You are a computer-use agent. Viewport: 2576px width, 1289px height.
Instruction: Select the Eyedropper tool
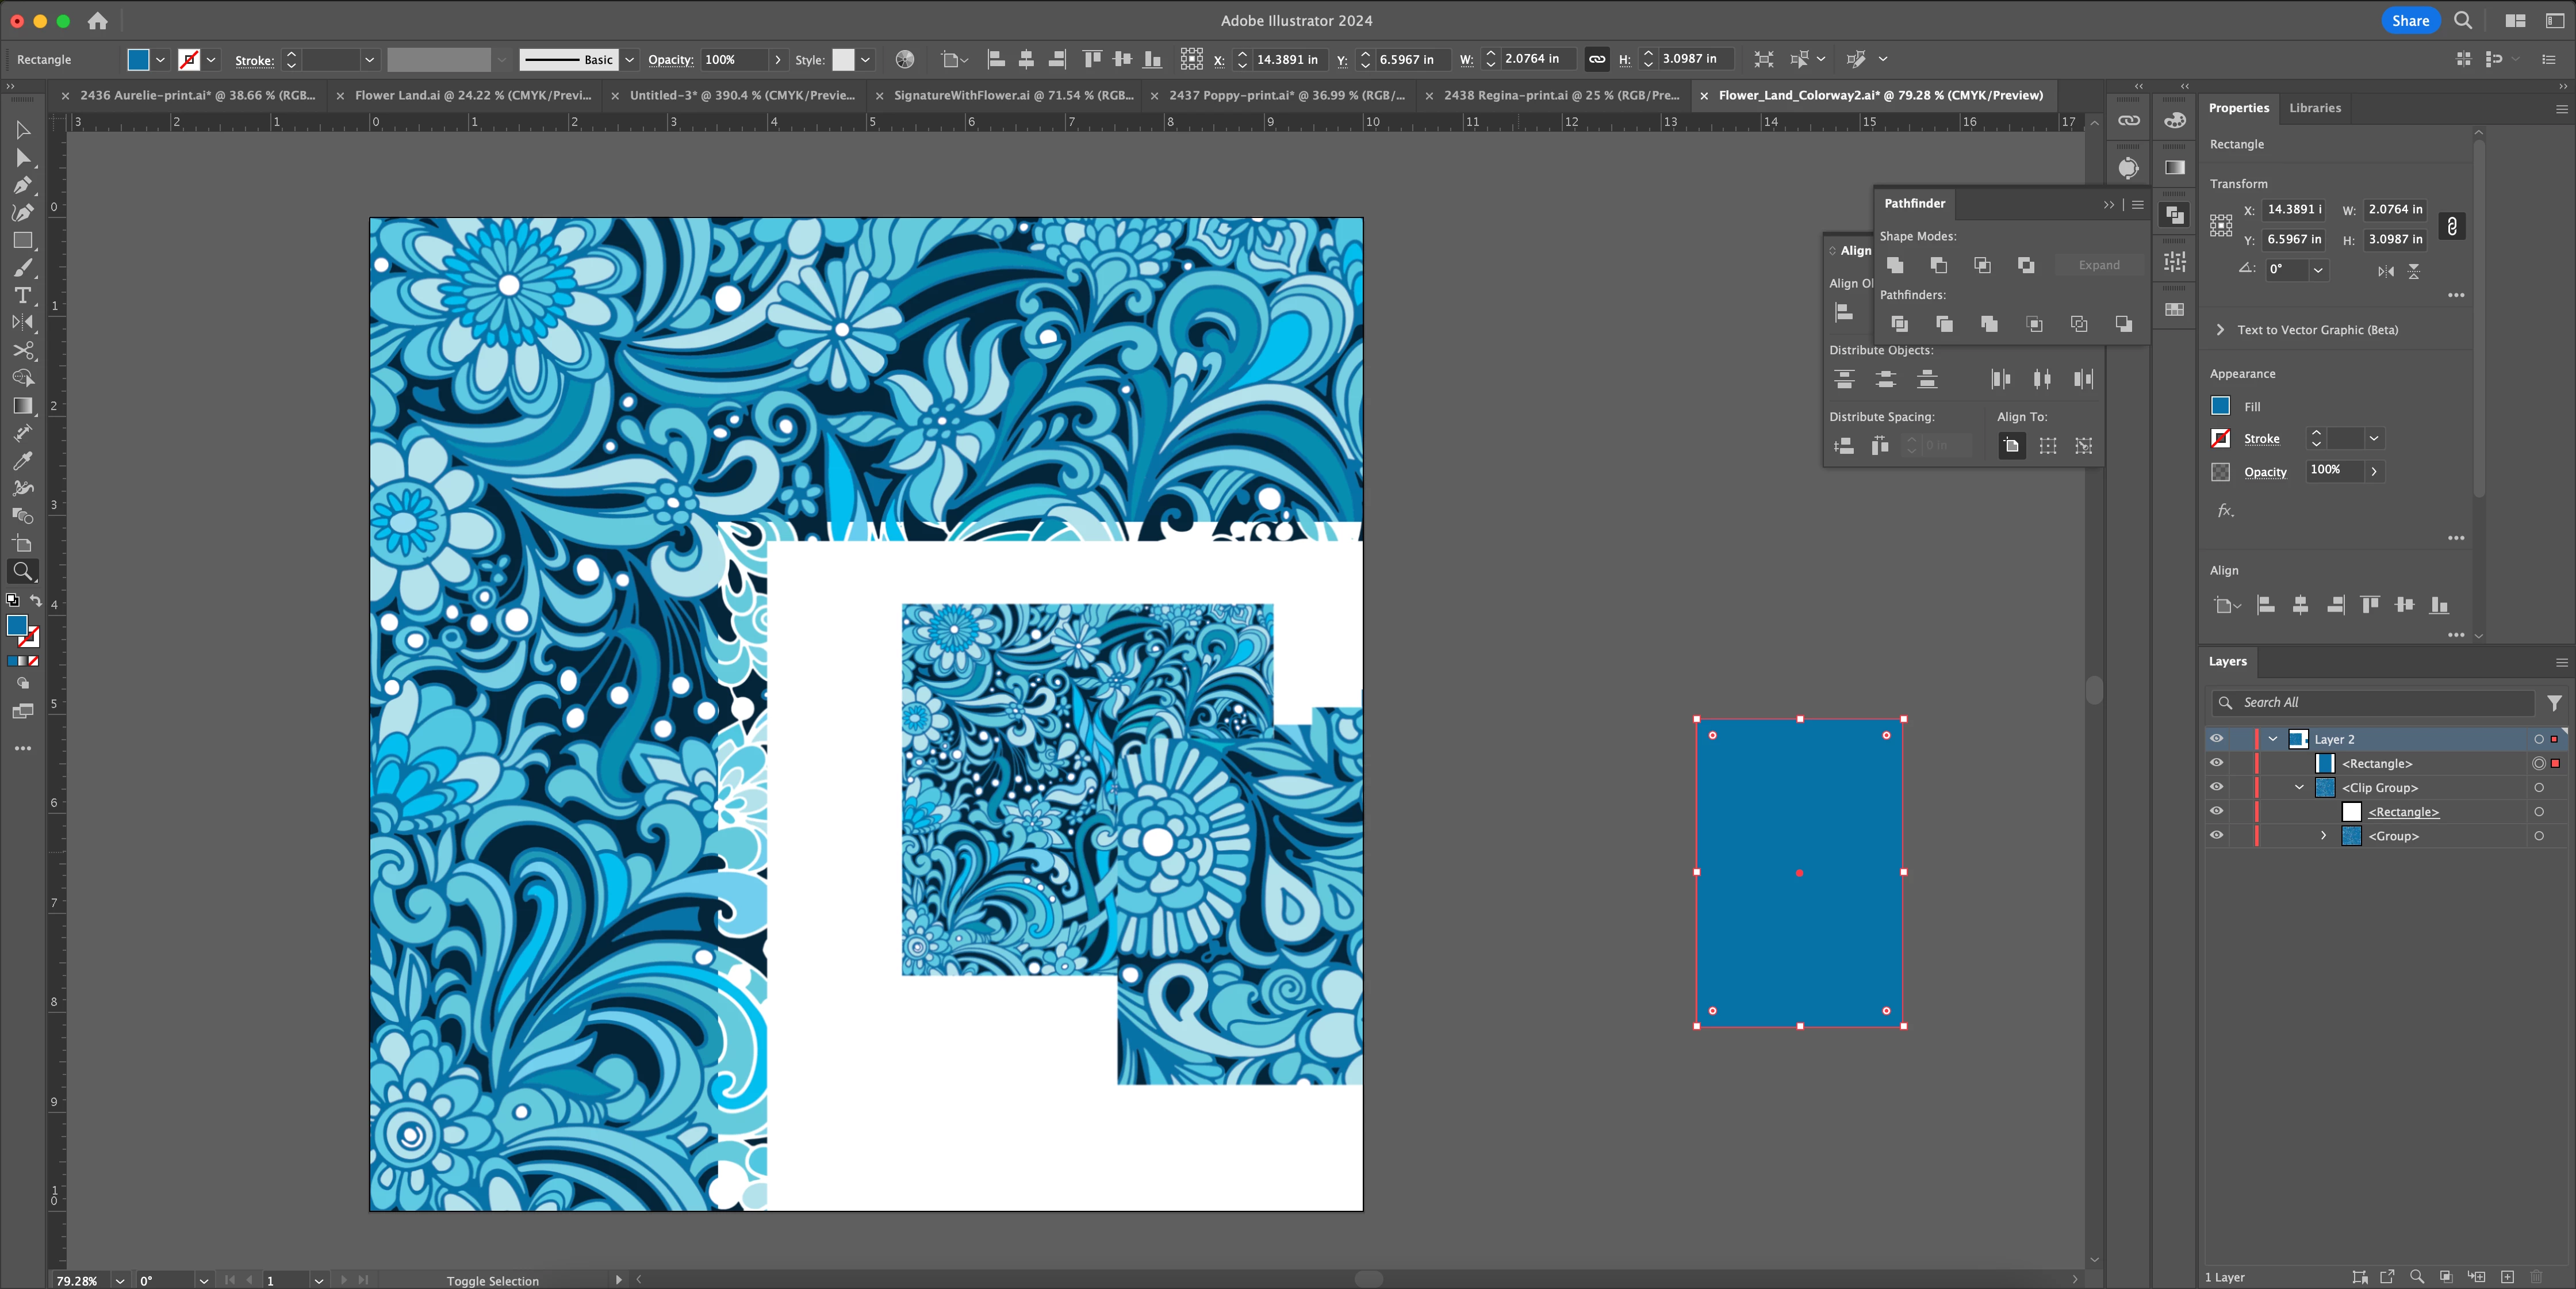click(x=22, y=461)
